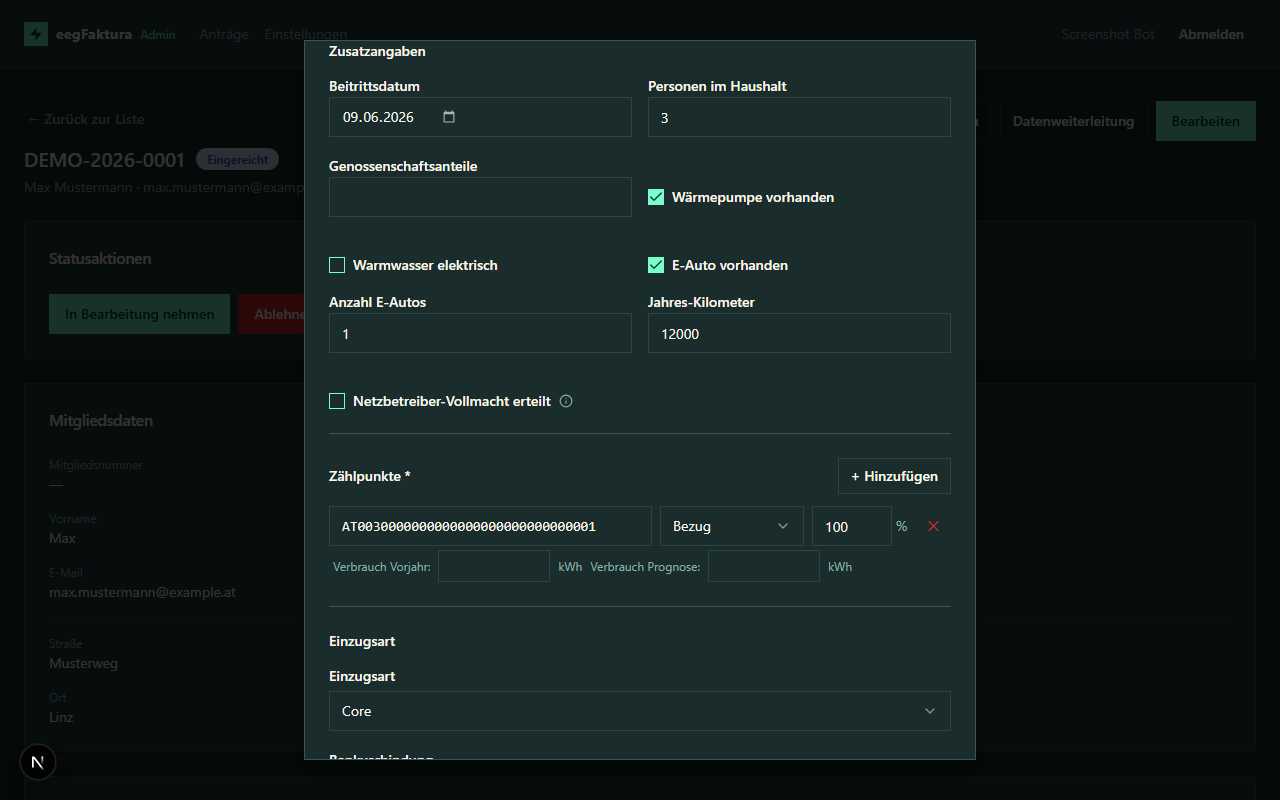Click the Zählpunkt number AT003 field
The height and width of the screenshot is (800, 1280).
pyautogui.click(x=490, y=526)
